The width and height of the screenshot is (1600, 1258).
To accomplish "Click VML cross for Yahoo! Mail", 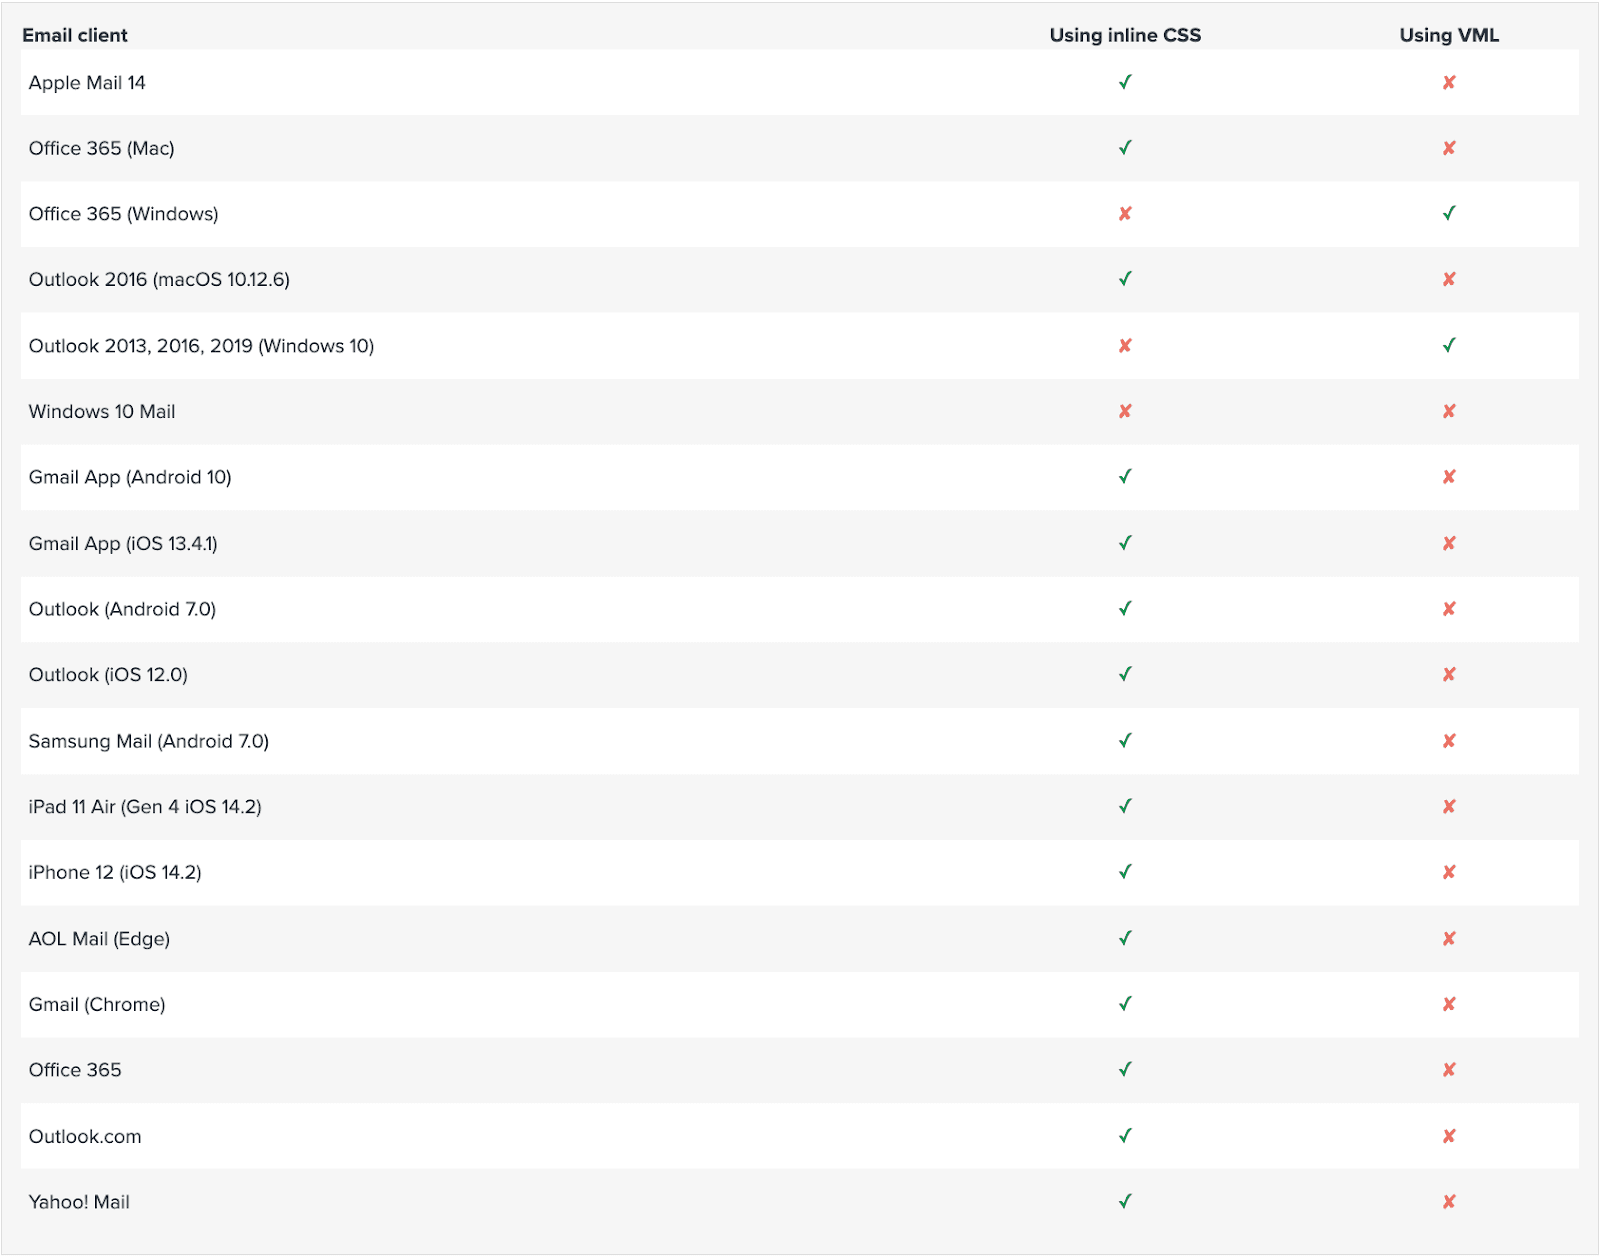I will pyautogui.click(x=1449, y=1202).
